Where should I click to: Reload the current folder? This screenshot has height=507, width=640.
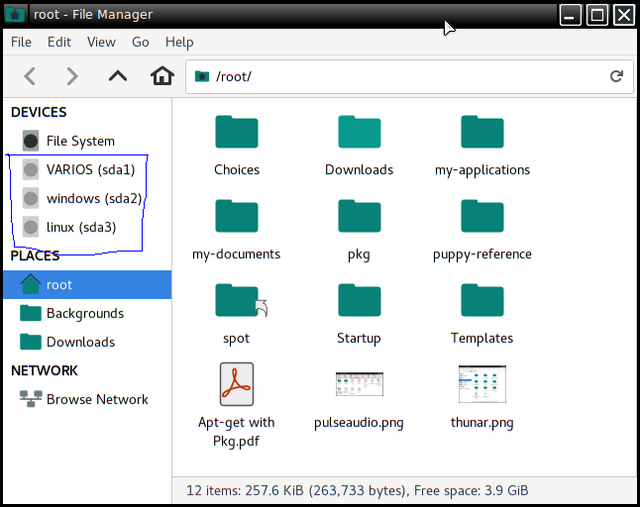[x=616, y=76]
